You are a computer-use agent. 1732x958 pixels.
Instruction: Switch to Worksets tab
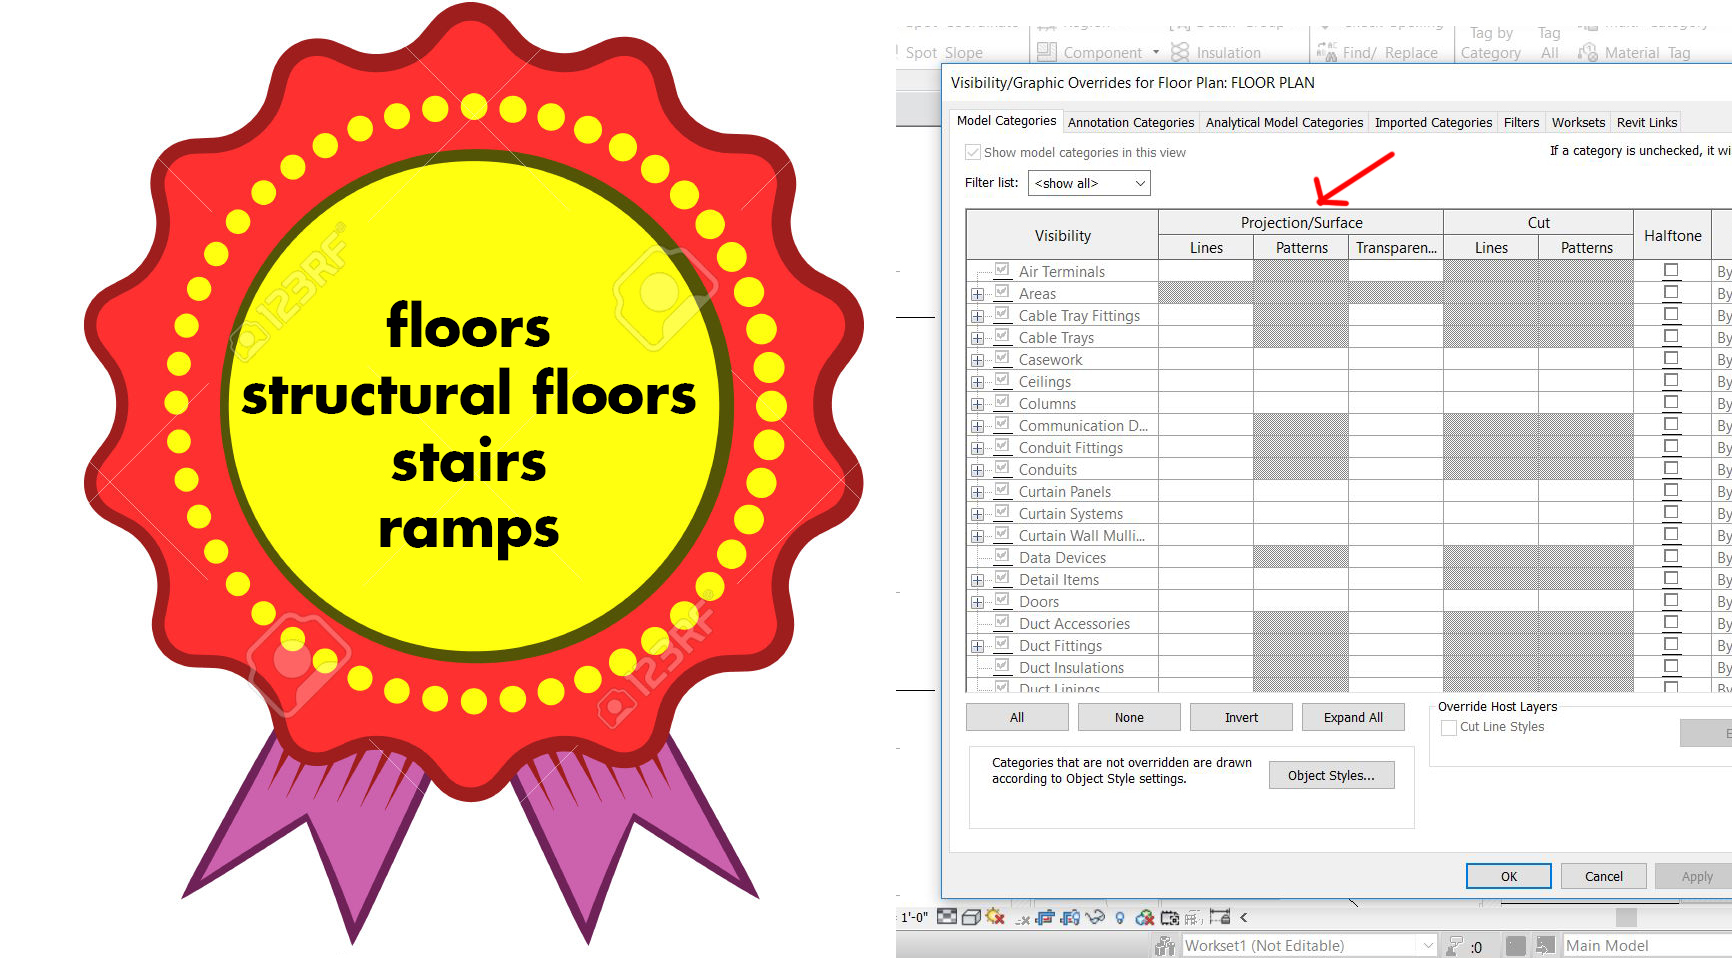[1578, 122]
